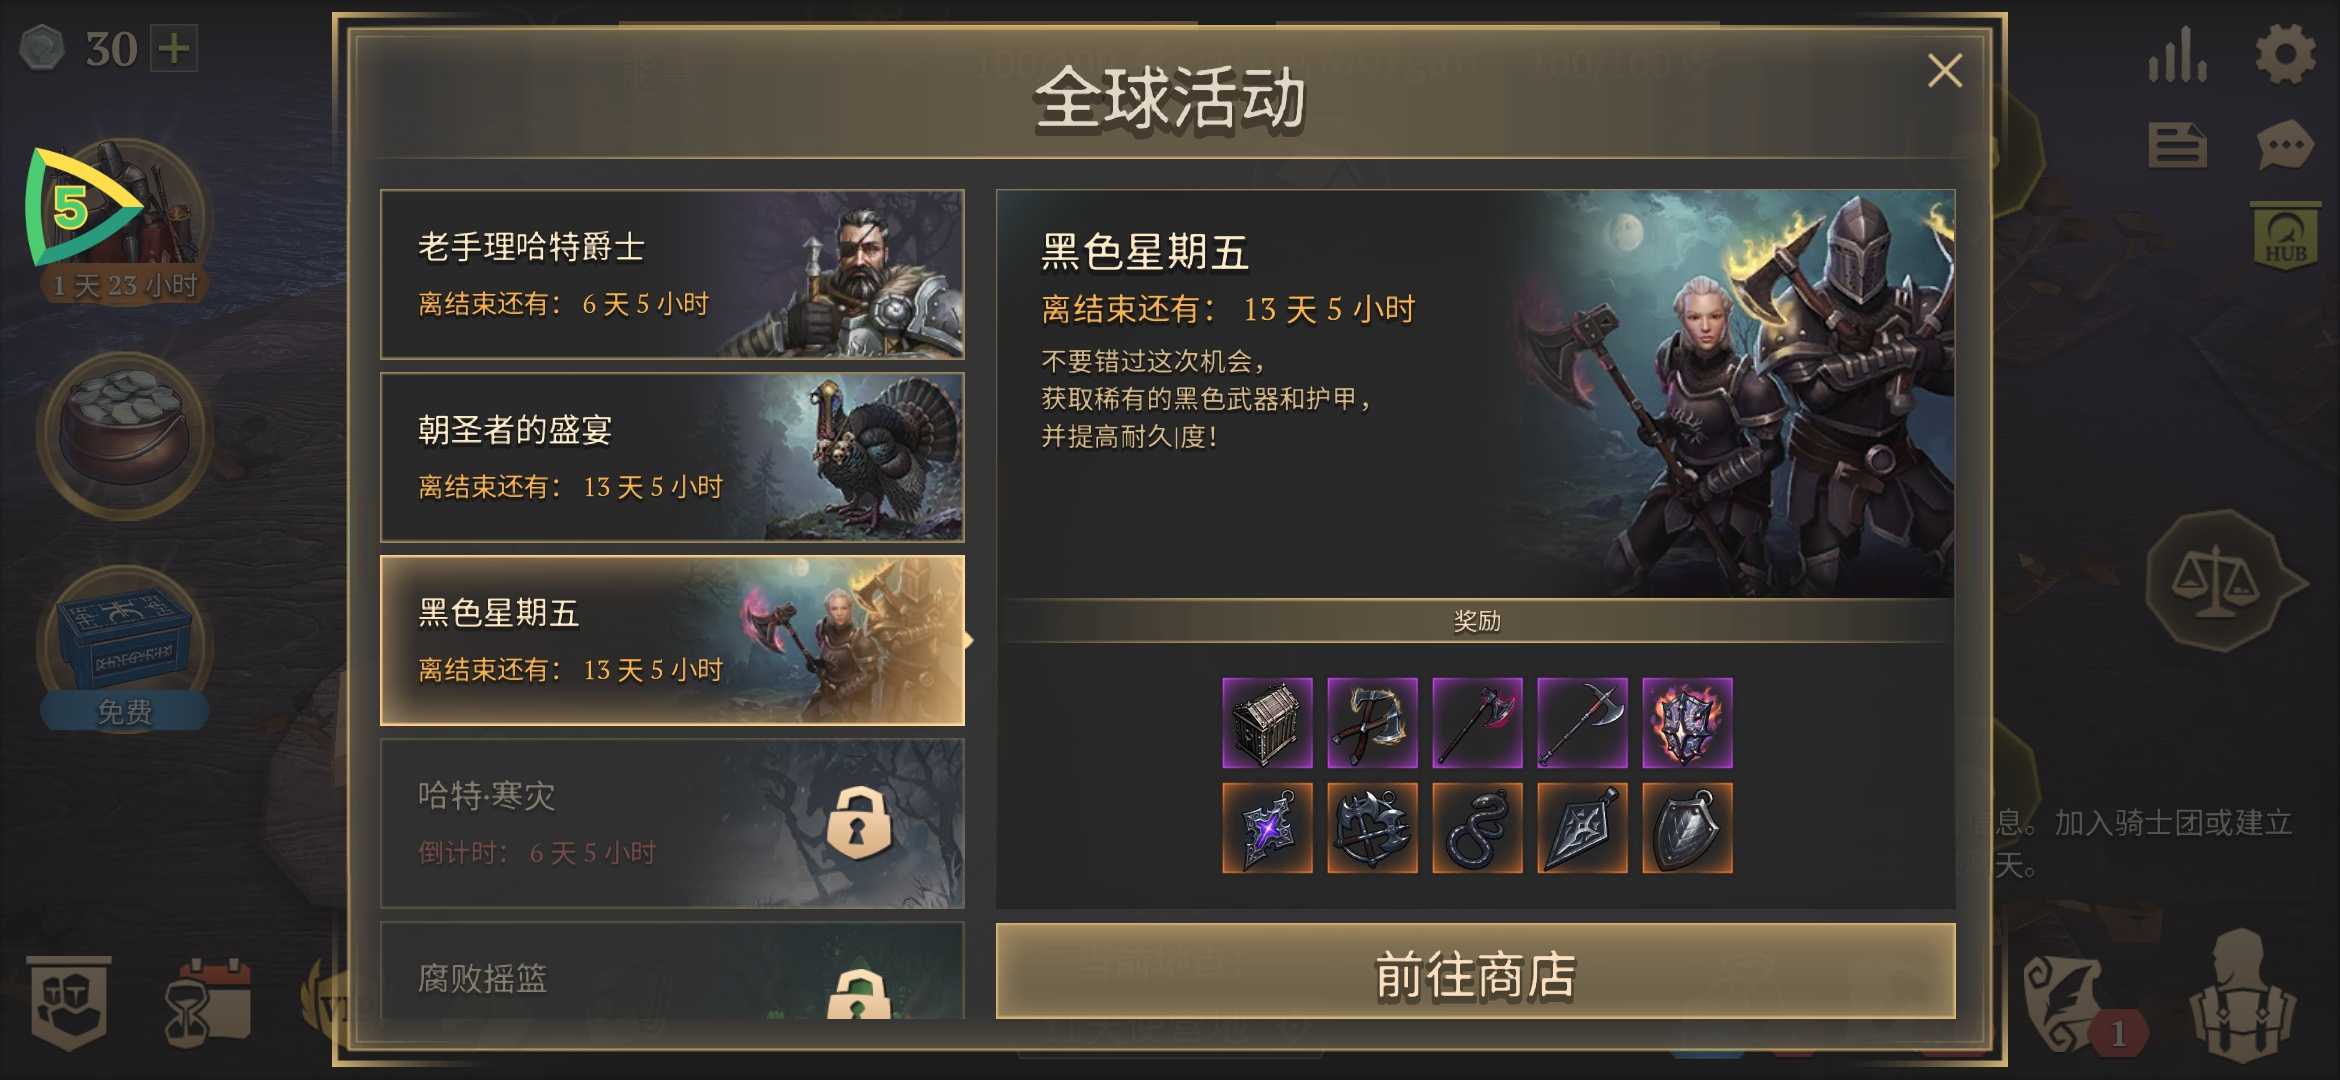Open the chat speech bubble icon
The image size is (2340, 1080).
2285,146
